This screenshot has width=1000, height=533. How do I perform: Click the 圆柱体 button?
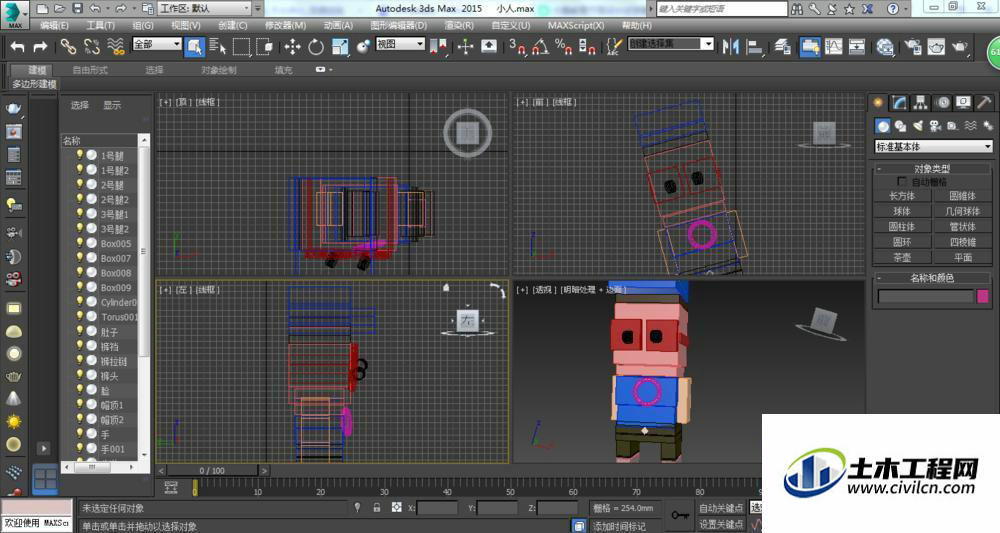pyautogui.click(x=902, y=226)
